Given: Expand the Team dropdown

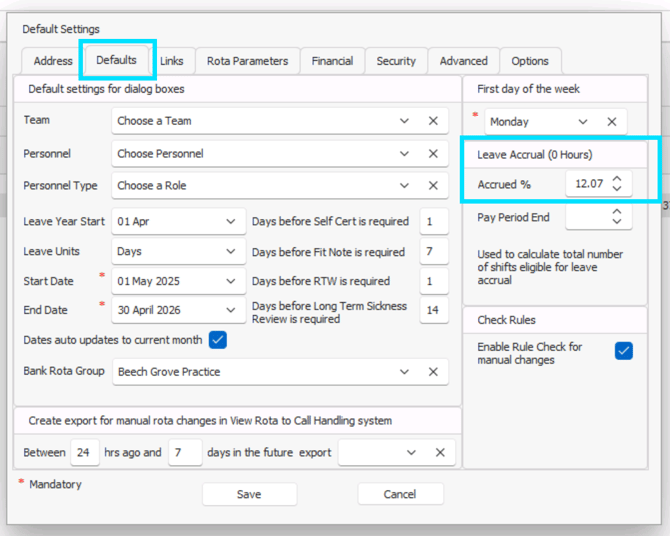Looking at the screenshot, I should pyautogui.click(x=405, y=121).
